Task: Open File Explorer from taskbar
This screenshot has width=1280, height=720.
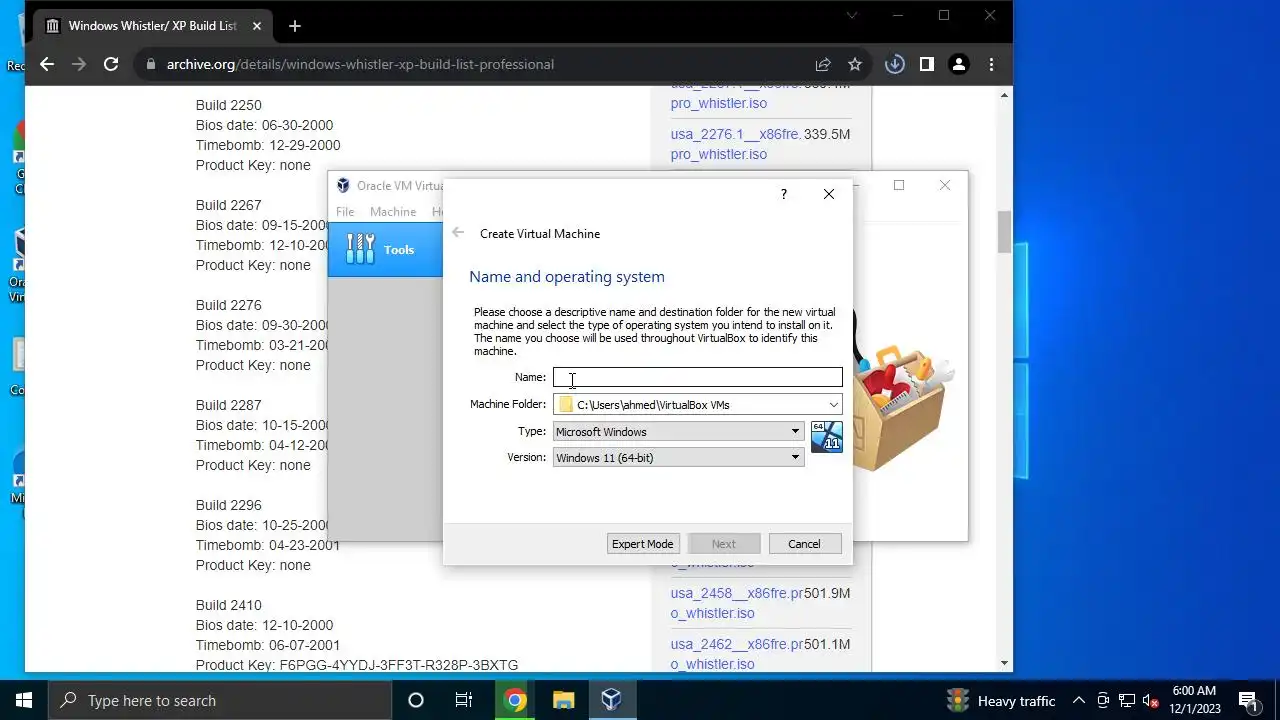Action: coord(563,700)
